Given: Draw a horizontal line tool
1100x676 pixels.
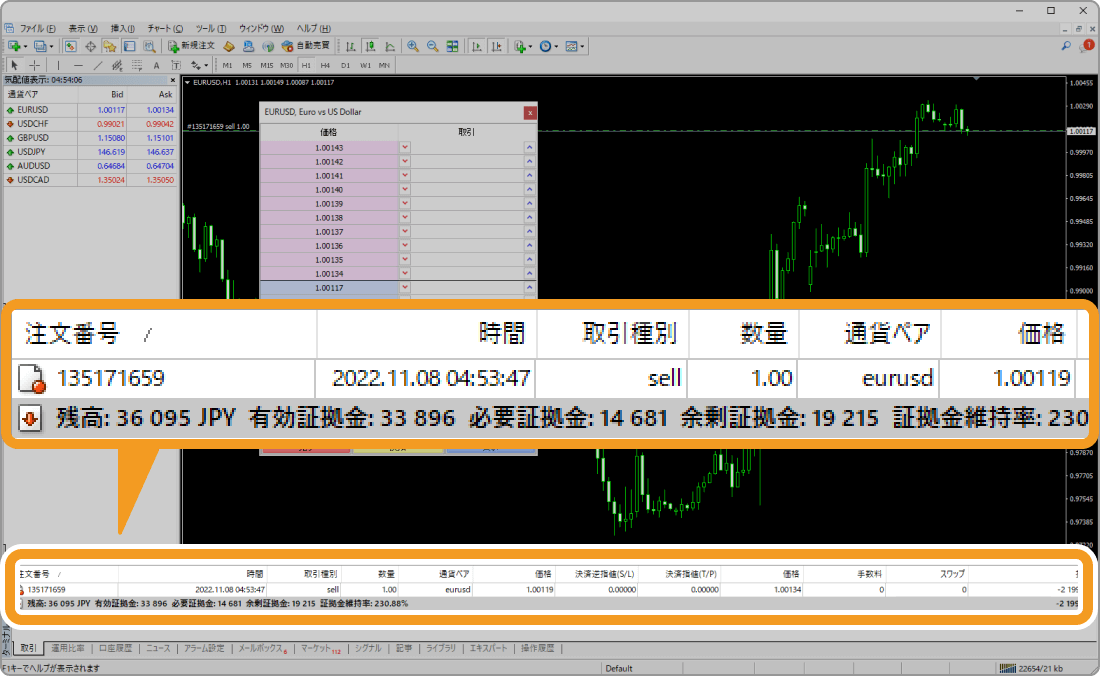Looking at the screenshot, I should (78, 65).
